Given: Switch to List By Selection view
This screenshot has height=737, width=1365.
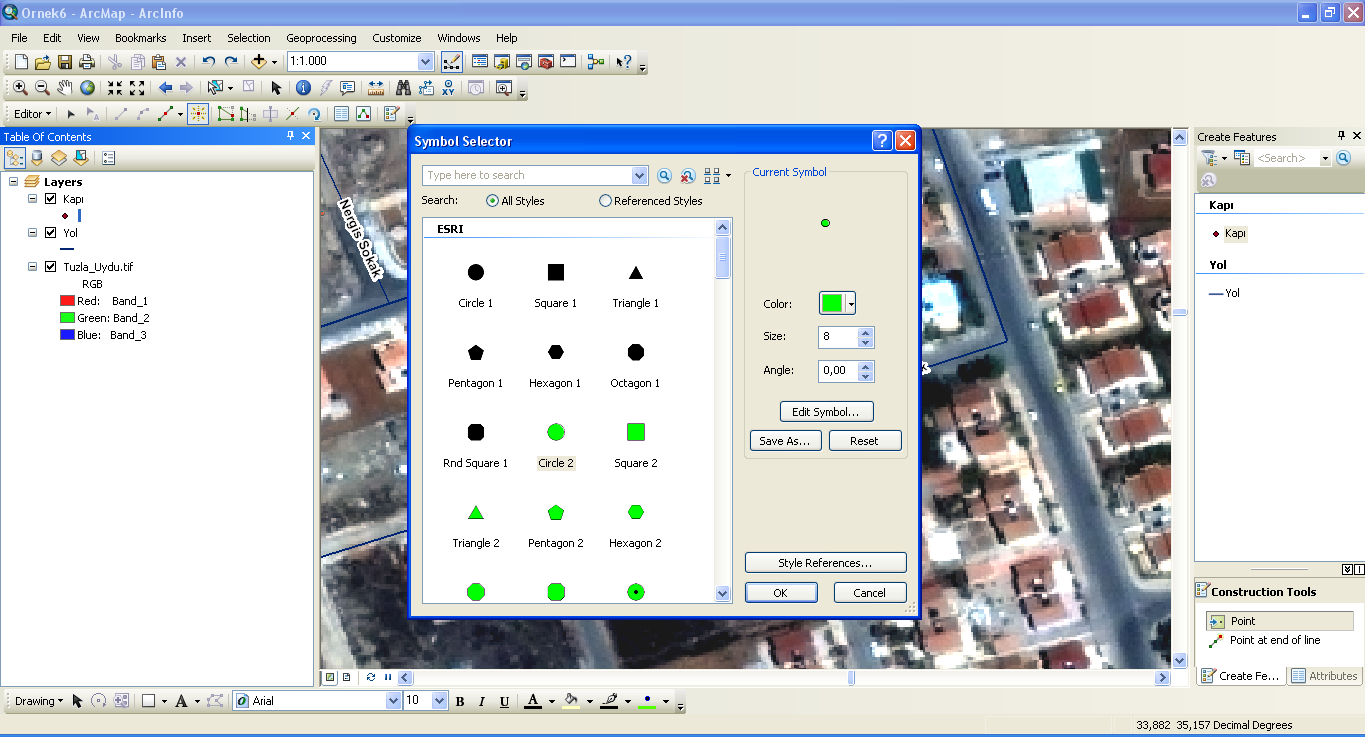Looking at the screenshot, I should [81, 158].
